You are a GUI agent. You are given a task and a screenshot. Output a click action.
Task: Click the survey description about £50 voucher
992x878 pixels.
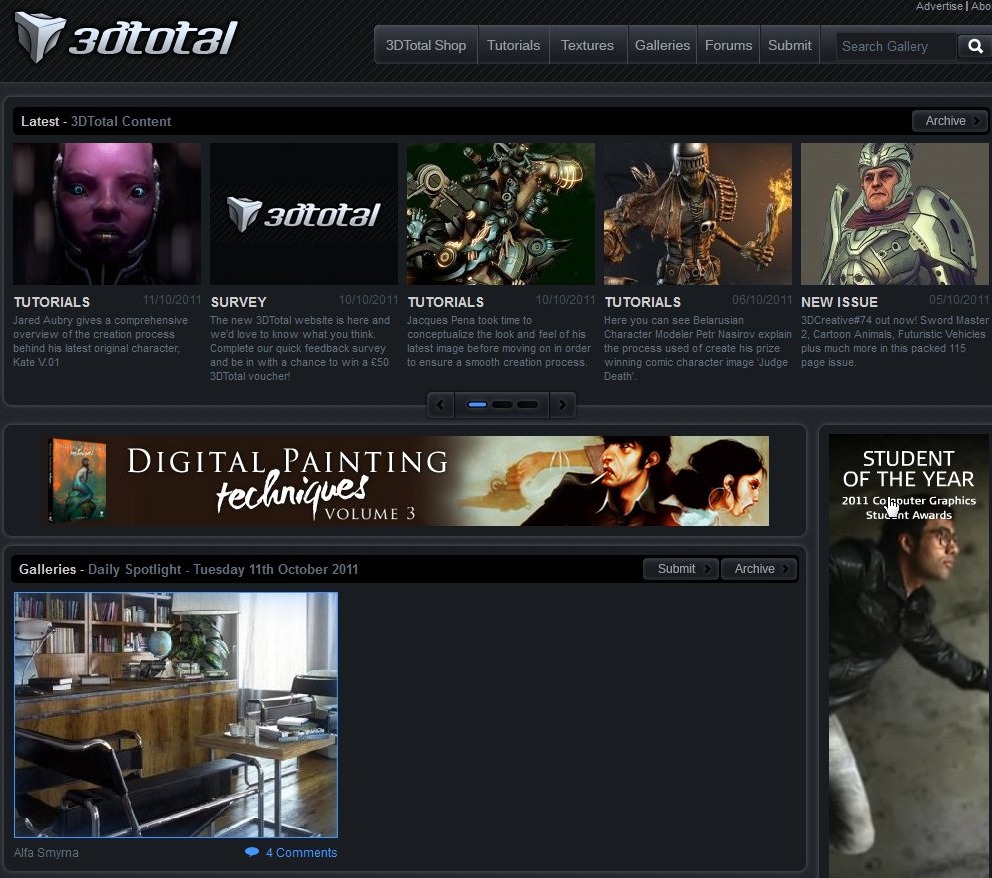pos(300,348)
